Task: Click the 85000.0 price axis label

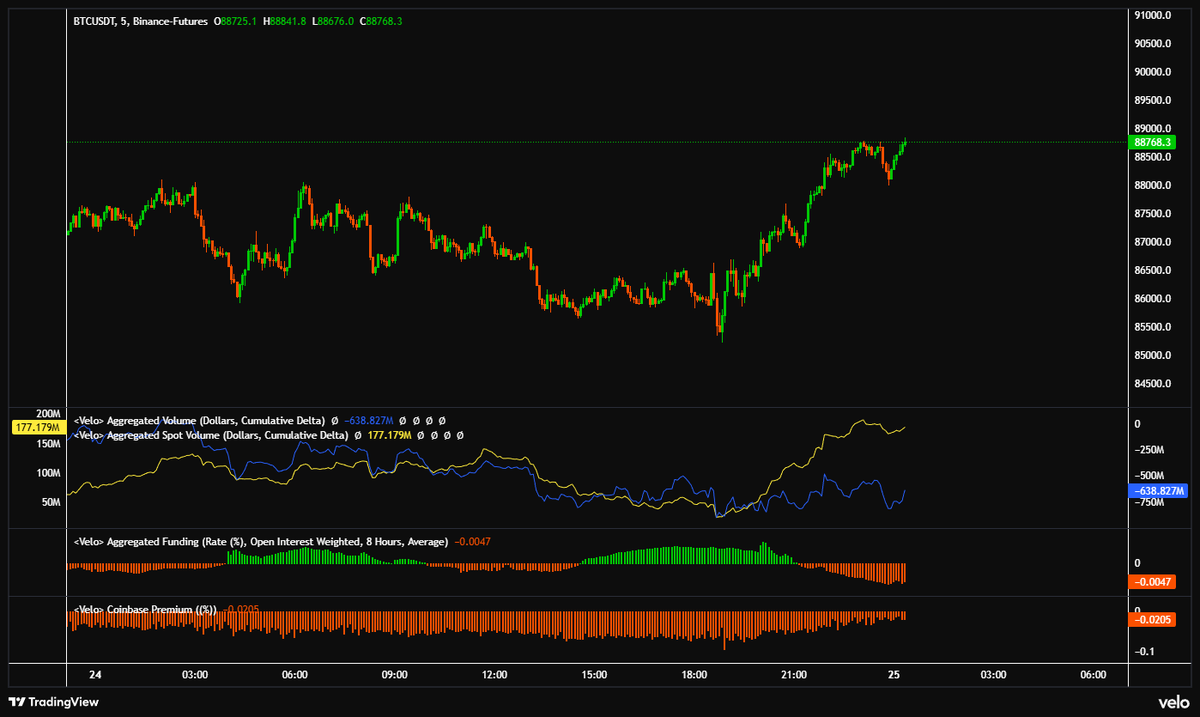Action: tap(1155, 355)
